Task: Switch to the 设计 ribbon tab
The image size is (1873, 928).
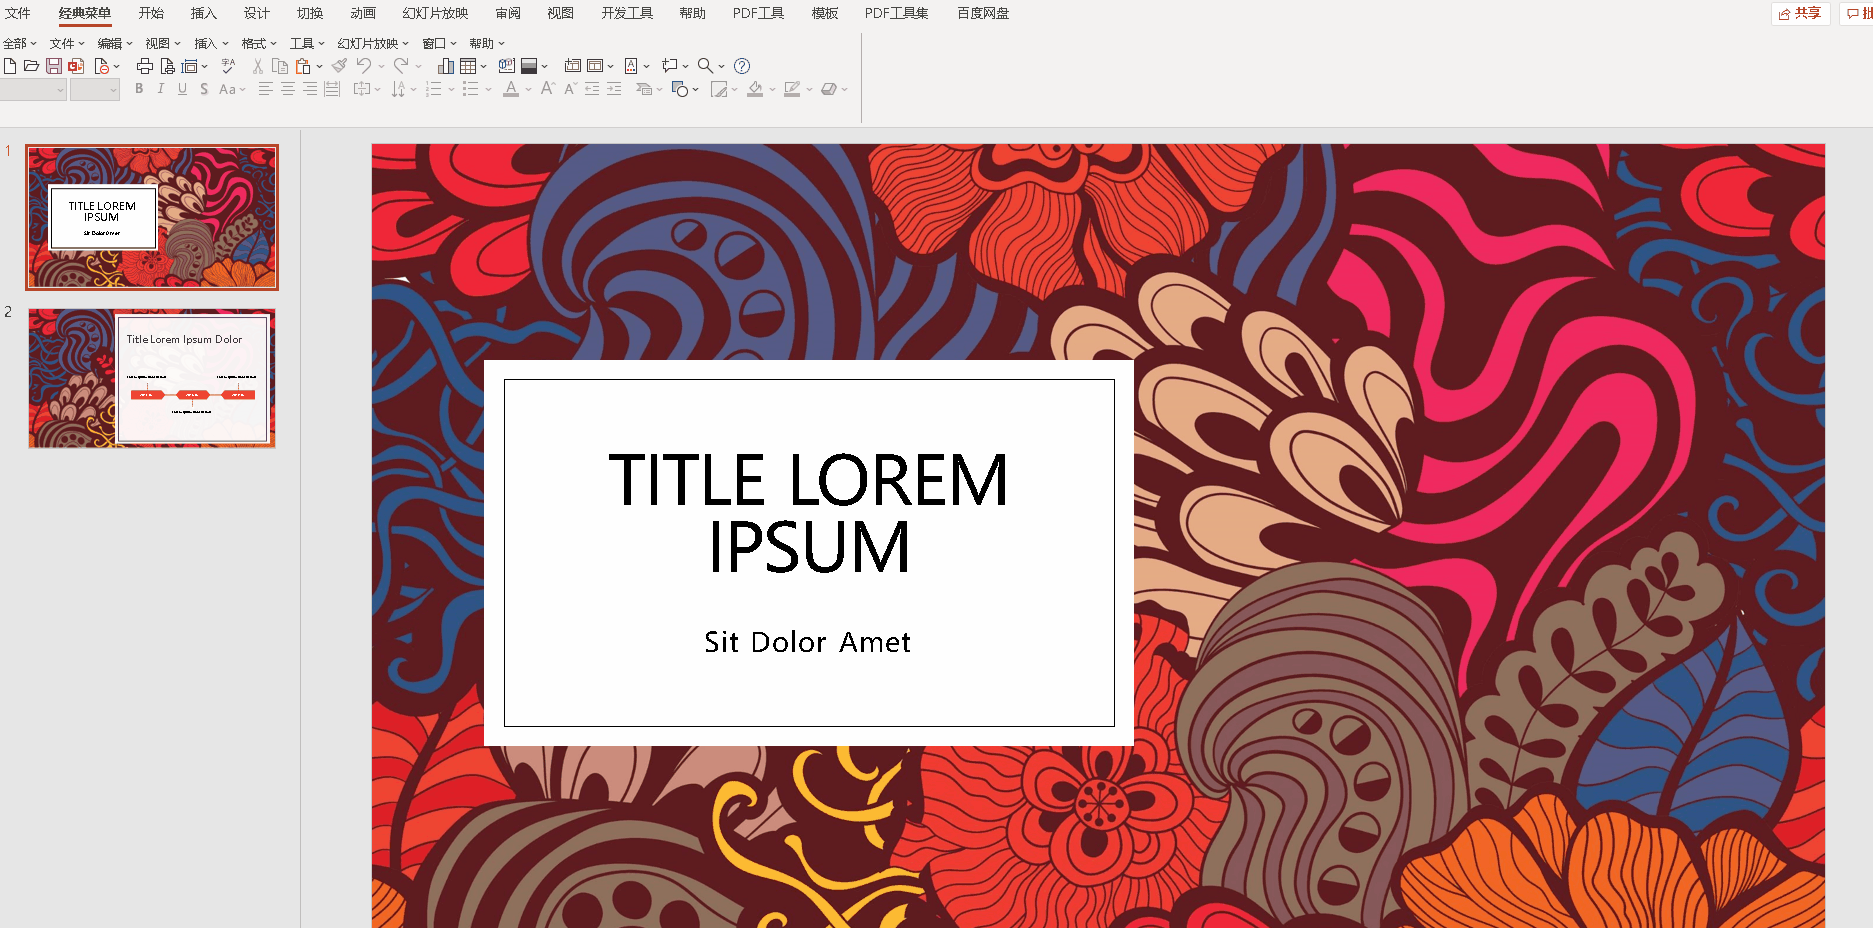Action: pyautogui.click(x=257, y=13)
